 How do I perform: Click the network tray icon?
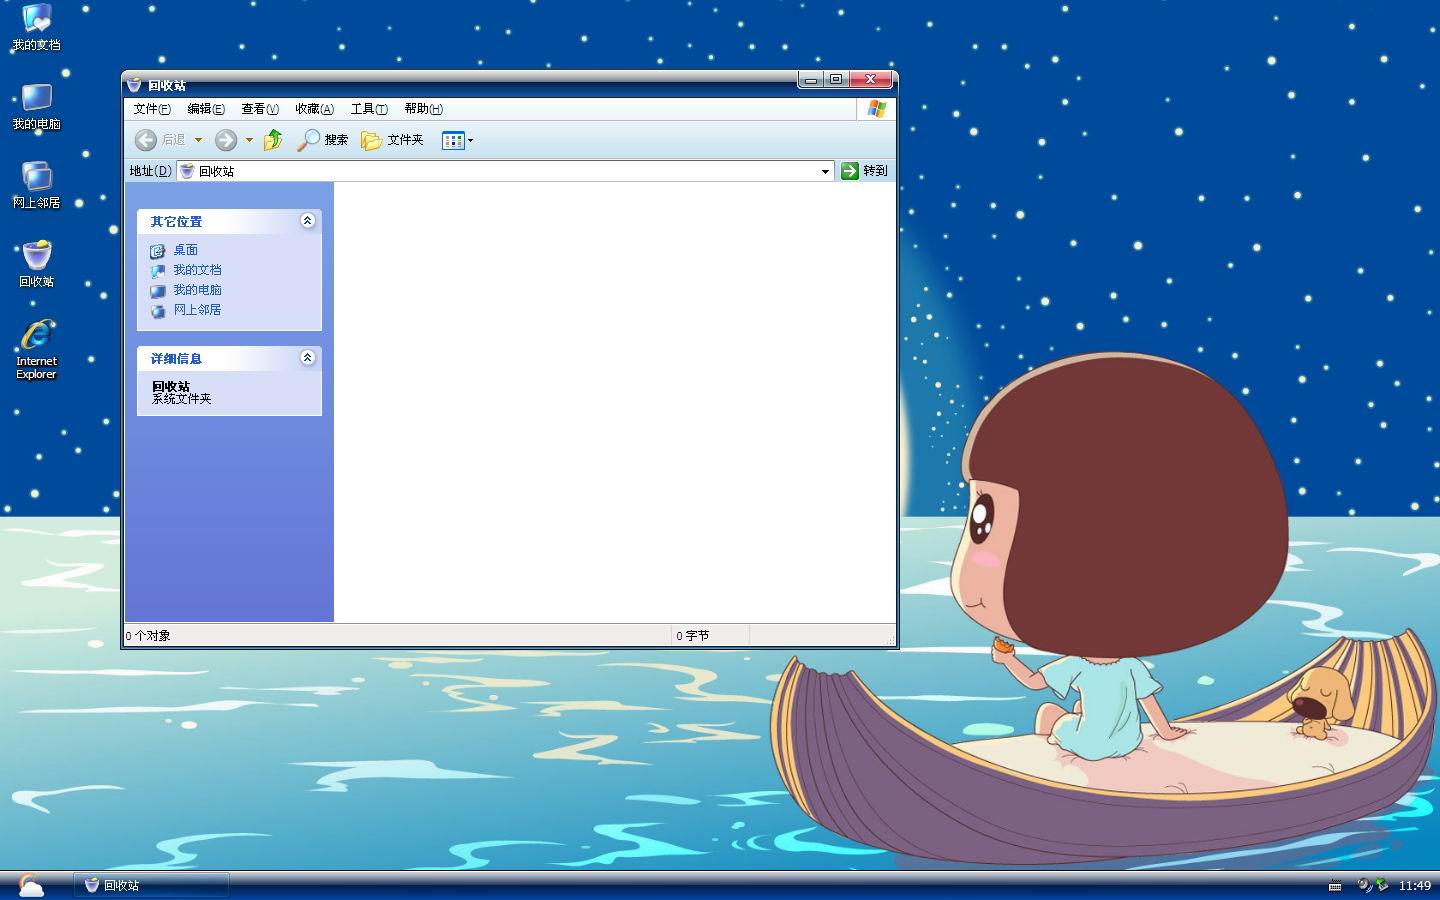tap(1382, 885)
